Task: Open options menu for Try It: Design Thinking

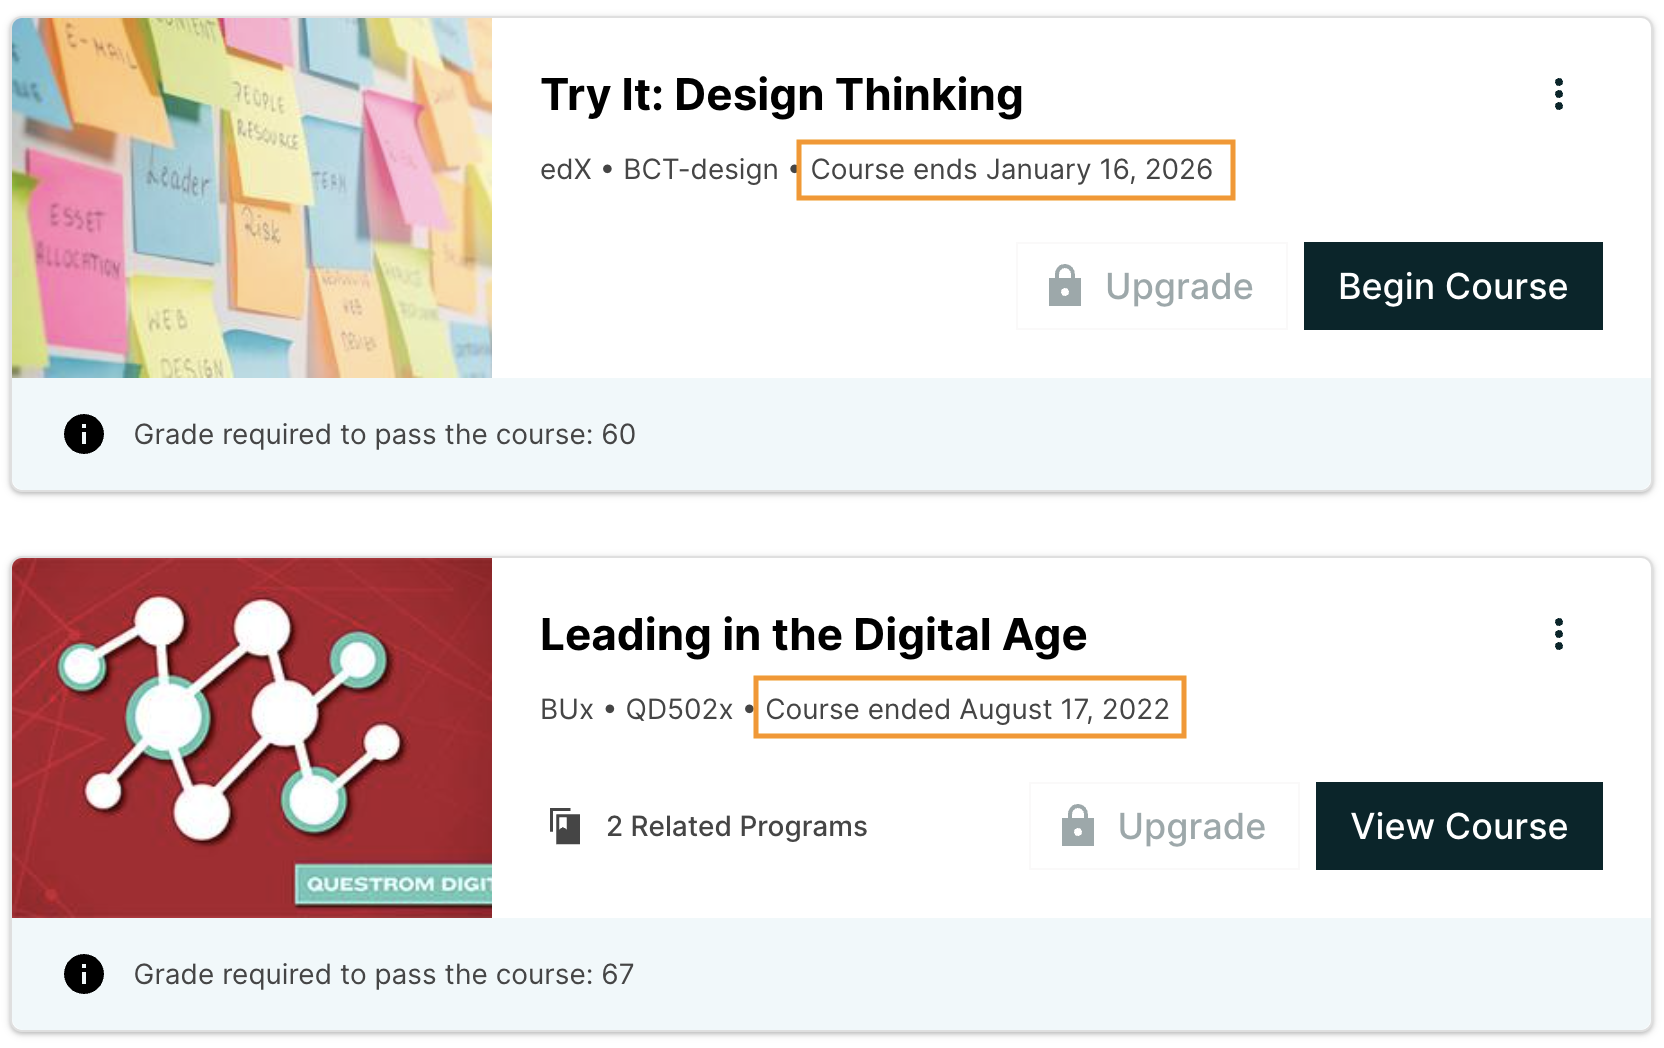Action: point(1558,95)
